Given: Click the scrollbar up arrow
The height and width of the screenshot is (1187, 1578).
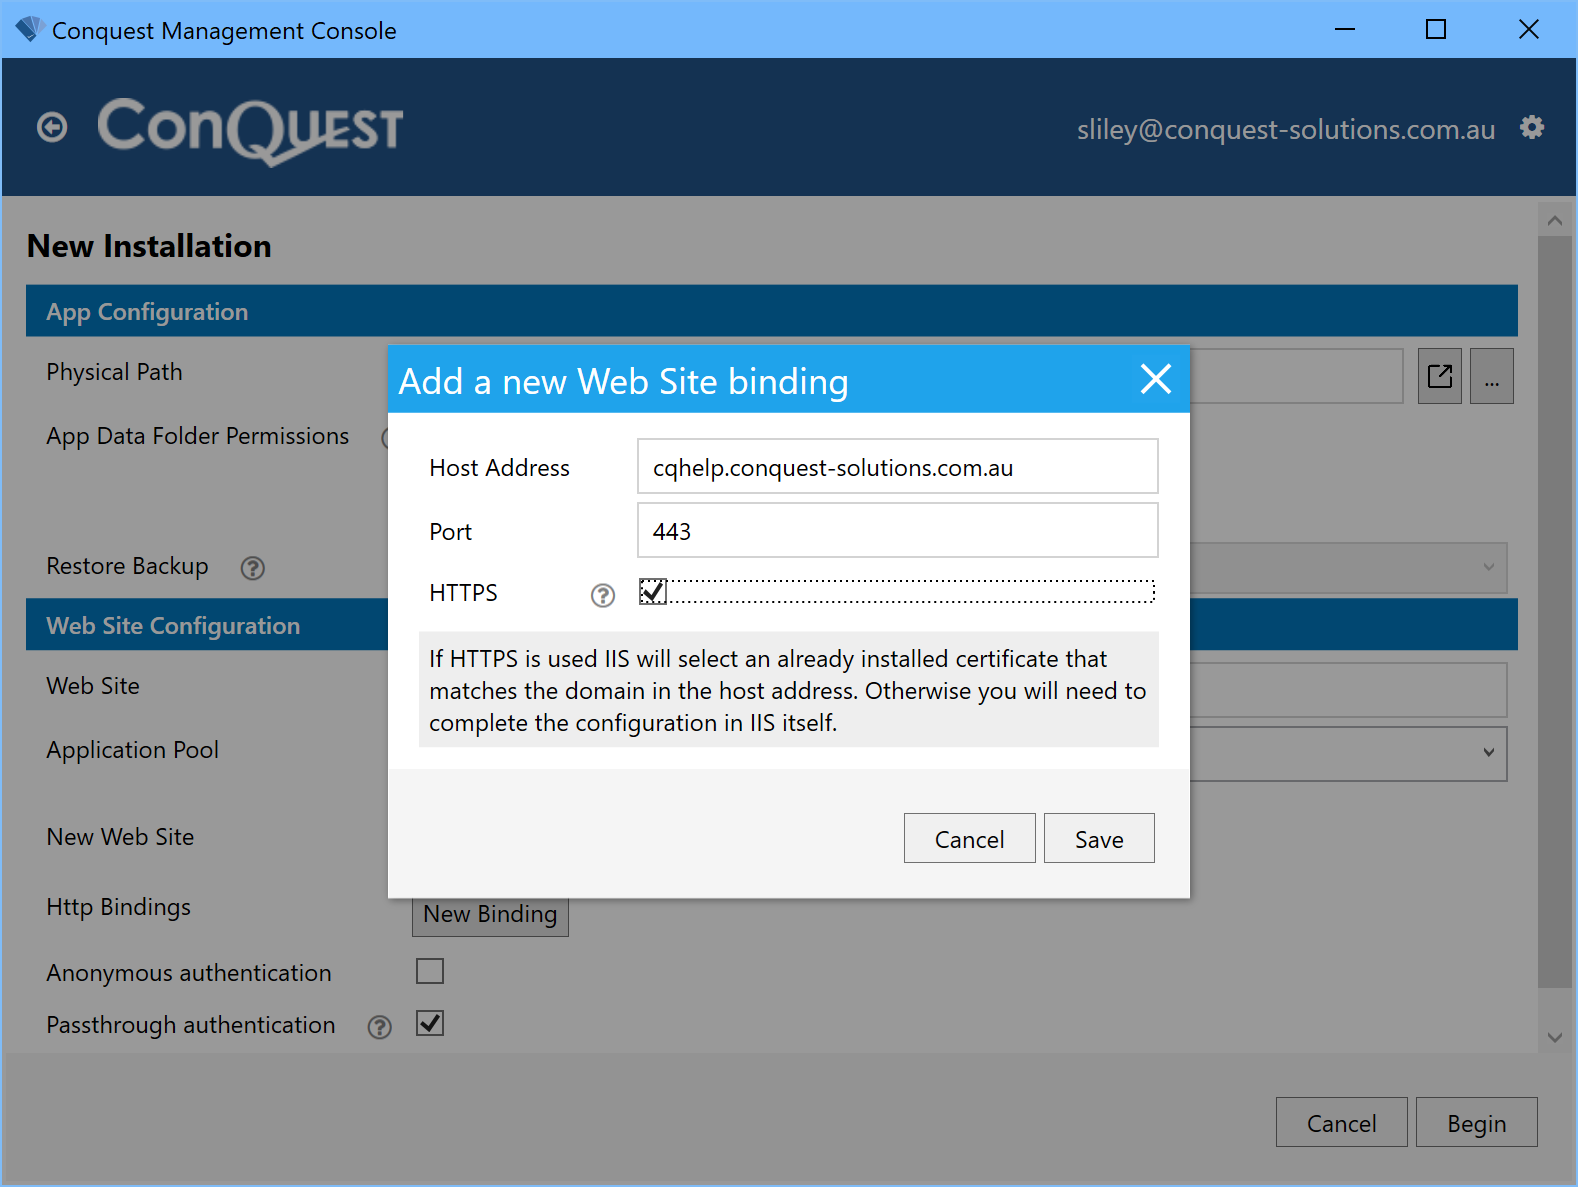Looking at the screenshot, I should 1554,220.
